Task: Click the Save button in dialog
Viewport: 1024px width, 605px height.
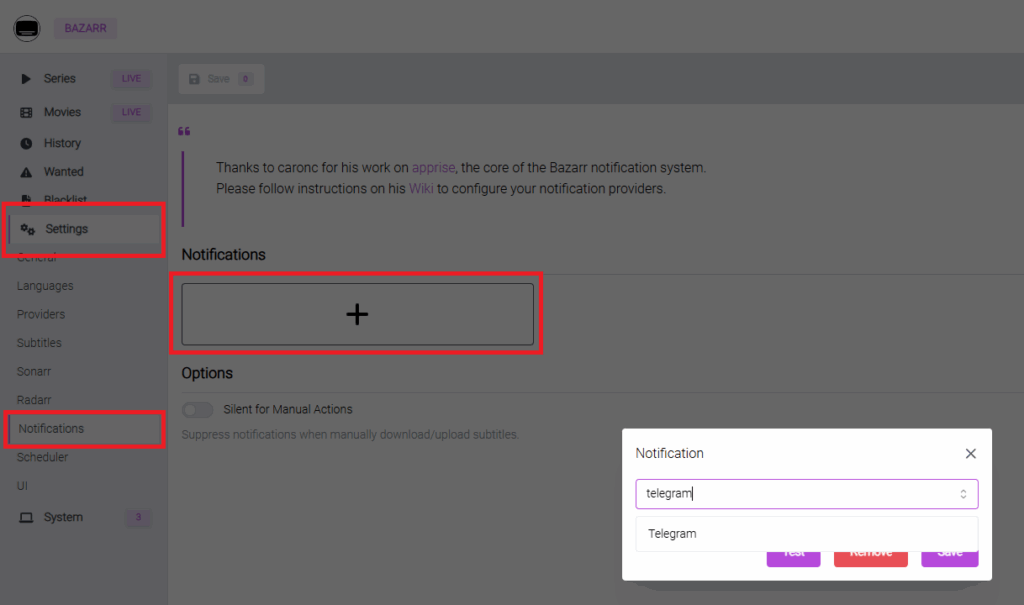Action: [x=950, y=557]
